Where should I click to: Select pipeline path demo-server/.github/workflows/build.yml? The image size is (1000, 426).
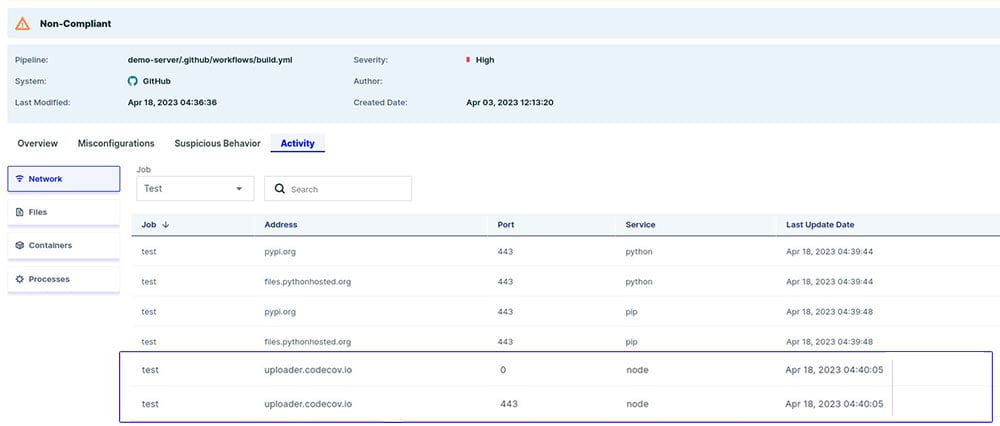coord(210,60)
